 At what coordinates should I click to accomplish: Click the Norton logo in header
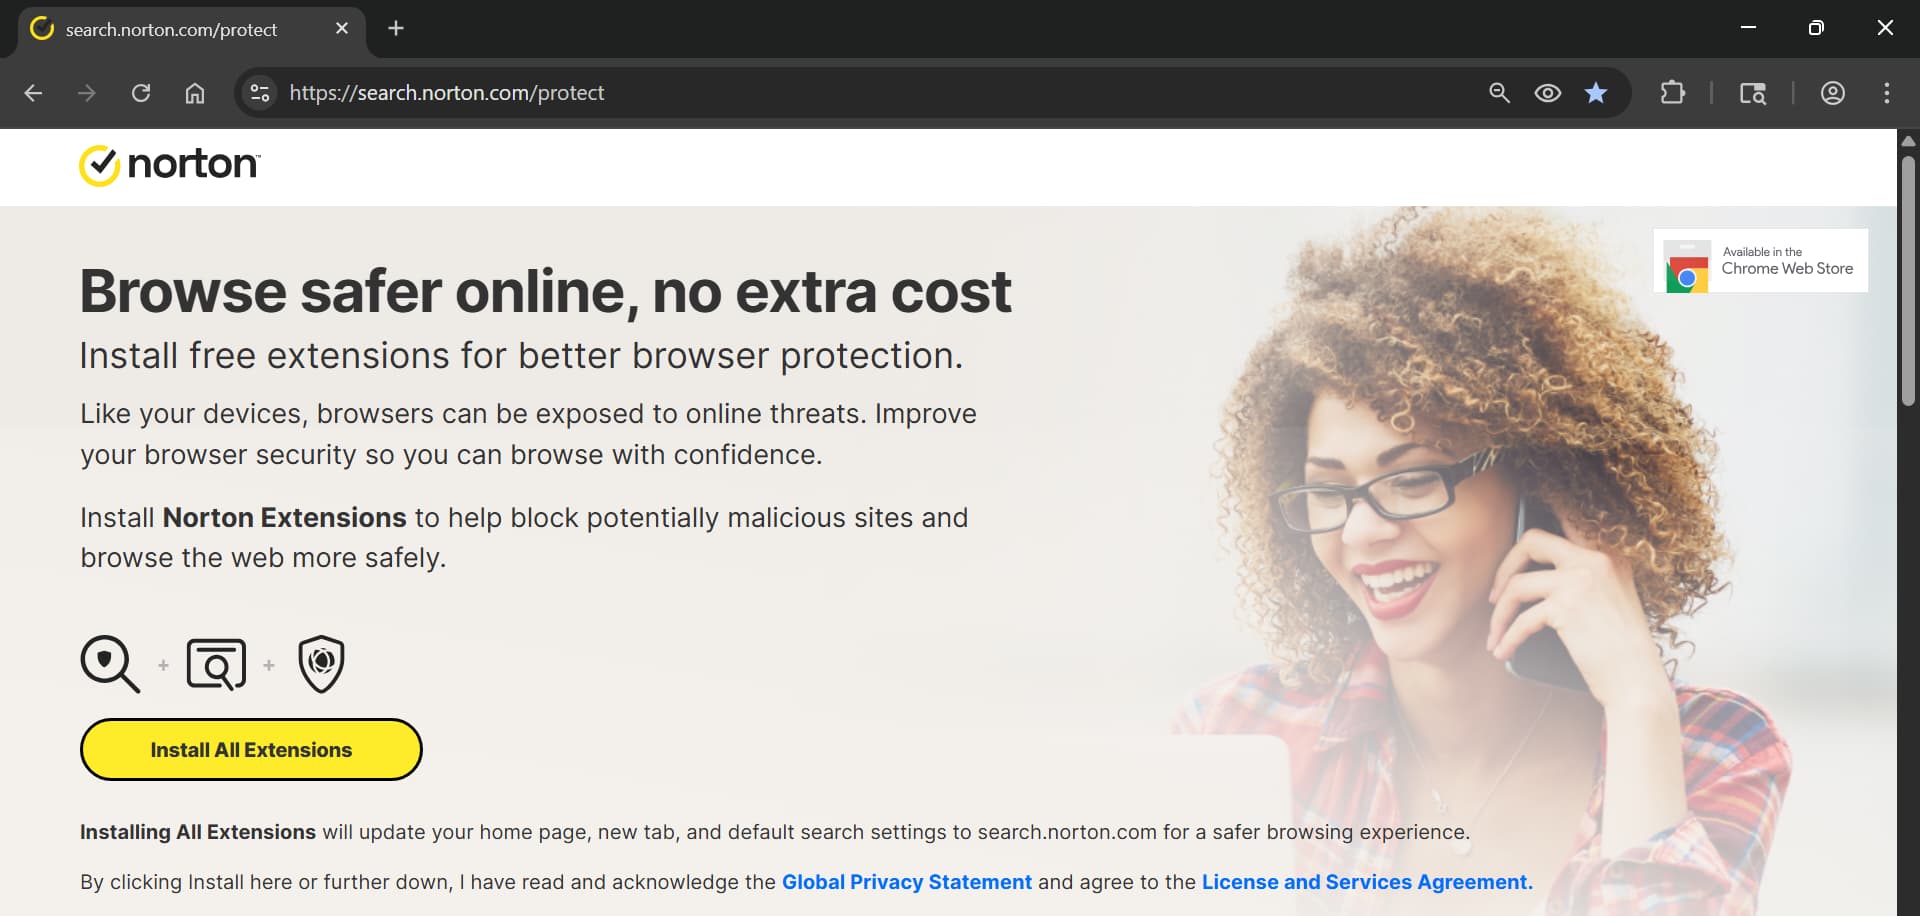170,165
